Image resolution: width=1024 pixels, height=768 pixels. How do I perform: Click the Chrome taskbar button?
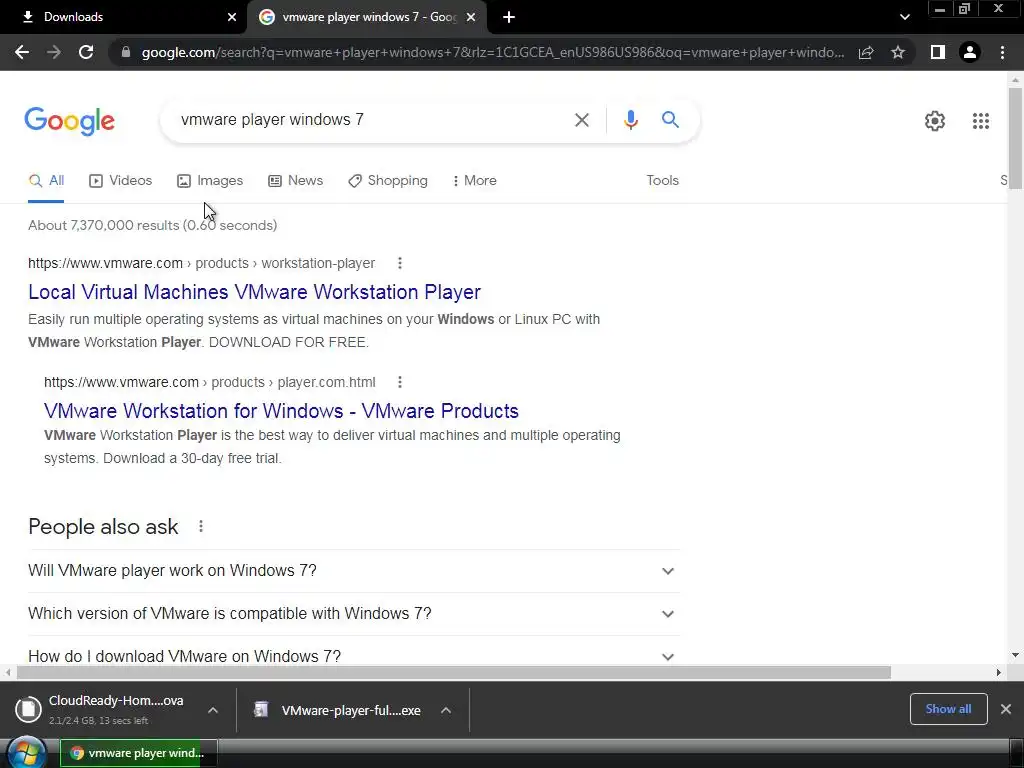coord(138,753)
